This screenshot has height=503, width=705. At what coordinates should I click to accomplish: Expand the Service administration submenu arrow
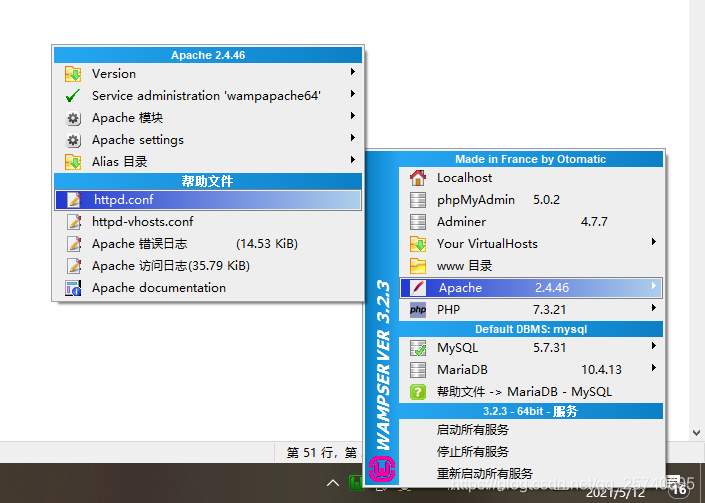point(353,94)
